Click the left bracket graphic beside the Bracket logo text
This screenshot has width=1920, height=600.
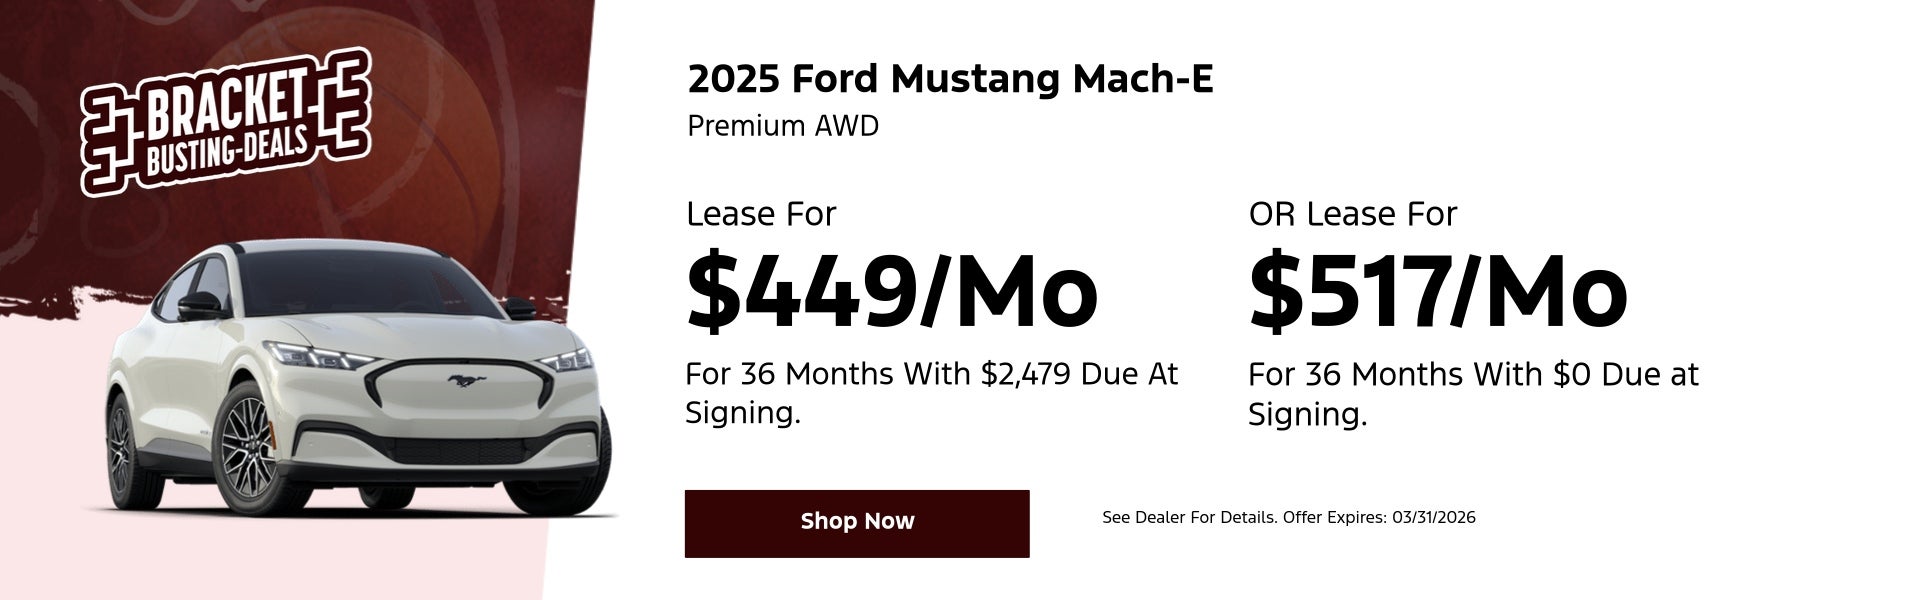click(x=107, y=148)
